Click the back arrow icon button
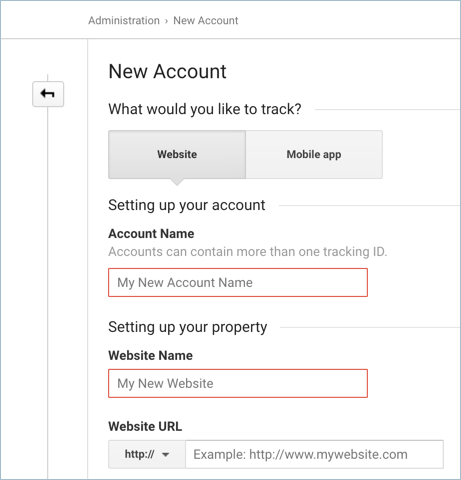Screen dimensions: 461x480 (x=48, y=94)
